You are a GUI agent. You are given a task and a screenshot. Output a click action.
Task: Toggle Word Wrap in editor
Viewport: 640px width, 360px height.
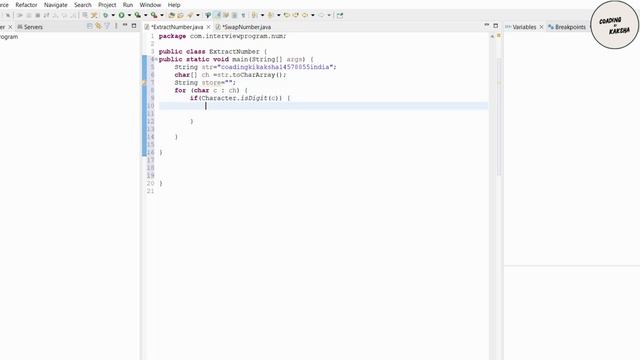226,15
